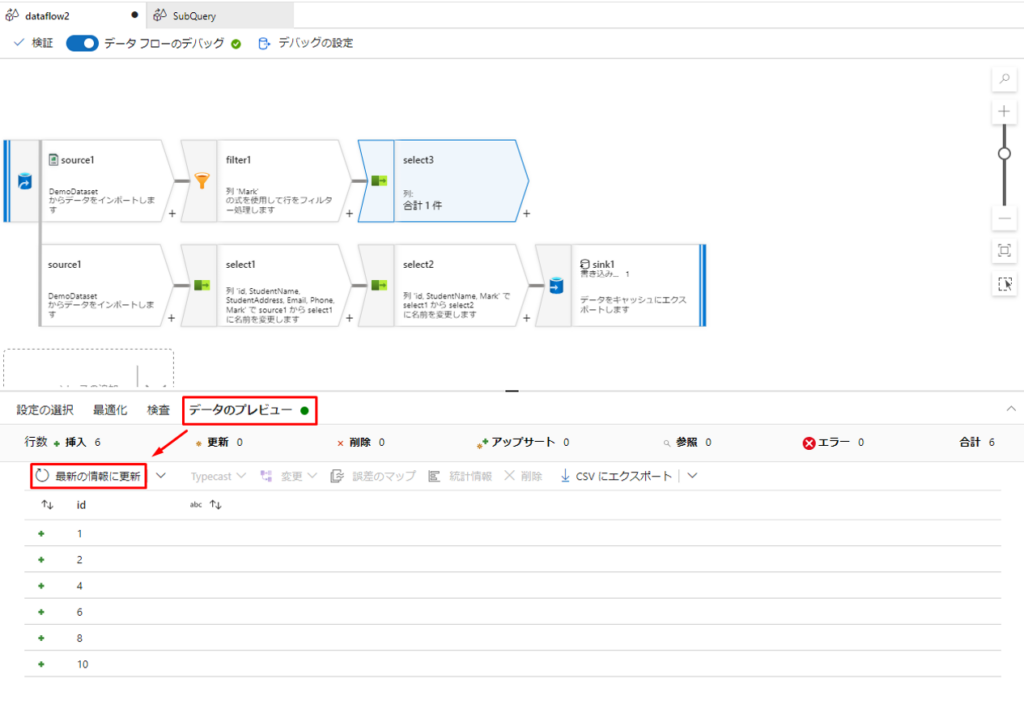The image size is (1024, 721).
Task: Click the filter1 funnel icon
Action: click(202, 181)
